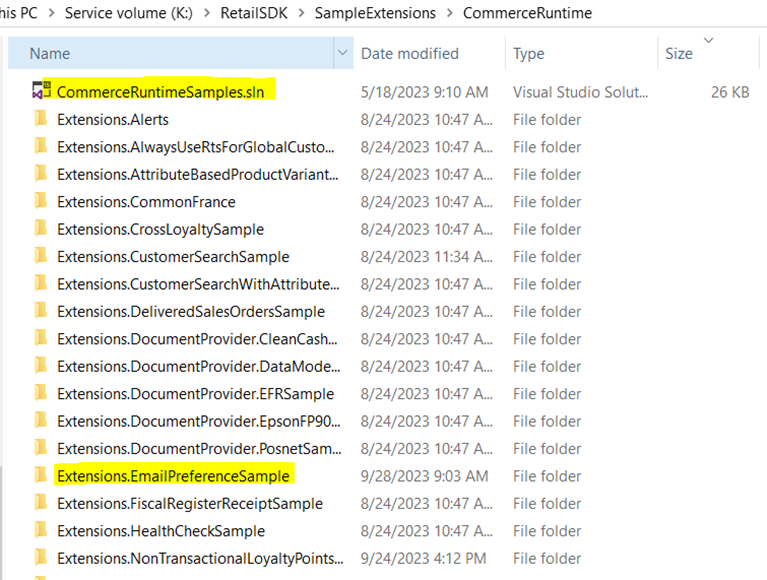The image size is (767, 580).
Task: Click File folder type for Extensions.HealthCheckSample row
Action: point(547,530)
